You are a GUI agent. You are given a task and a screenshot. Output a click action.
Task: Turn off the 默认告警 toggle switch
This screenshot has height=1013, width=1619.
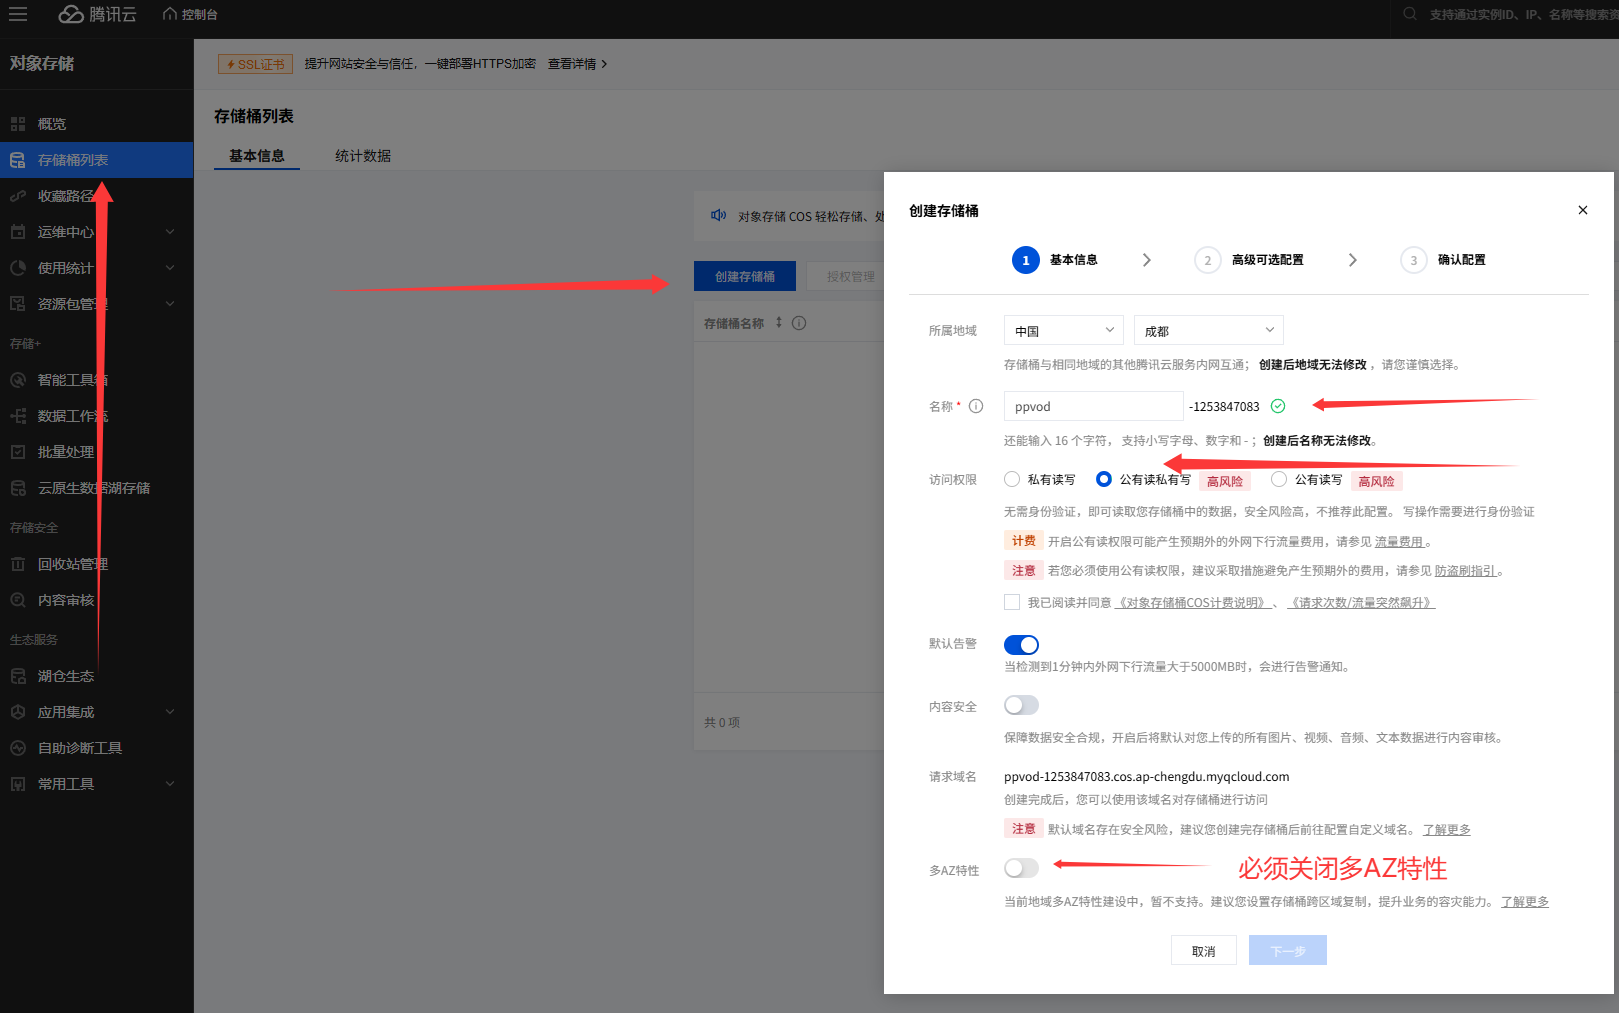1021,645
